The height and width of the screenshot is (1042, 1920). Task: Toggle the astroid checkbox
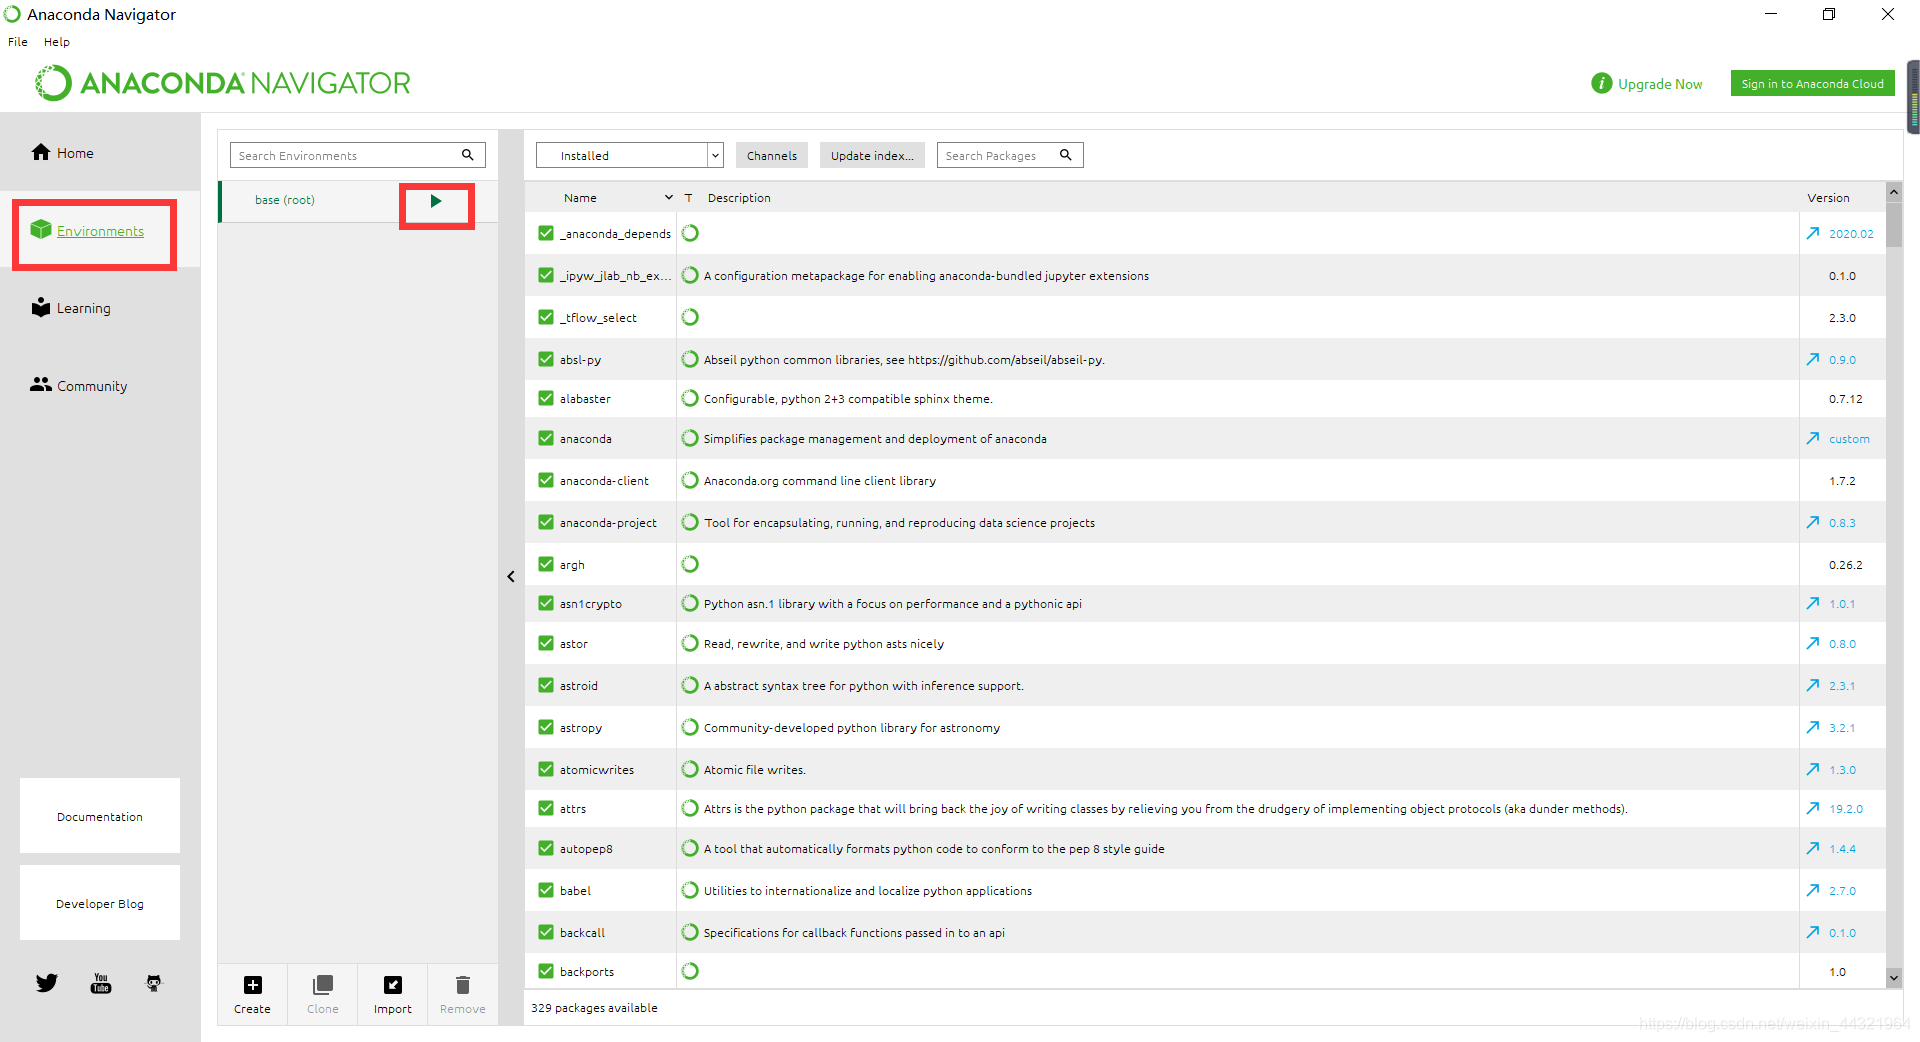(x=546, y=685)
